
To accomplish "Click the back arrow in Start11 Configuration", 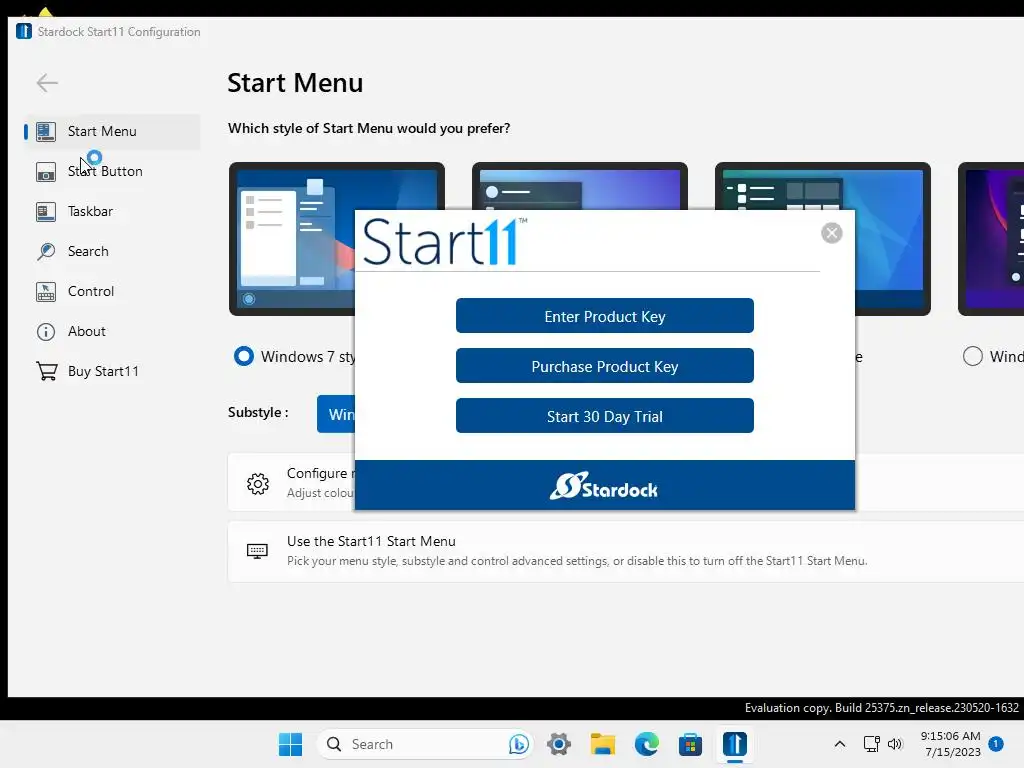I will click(47, 83).
